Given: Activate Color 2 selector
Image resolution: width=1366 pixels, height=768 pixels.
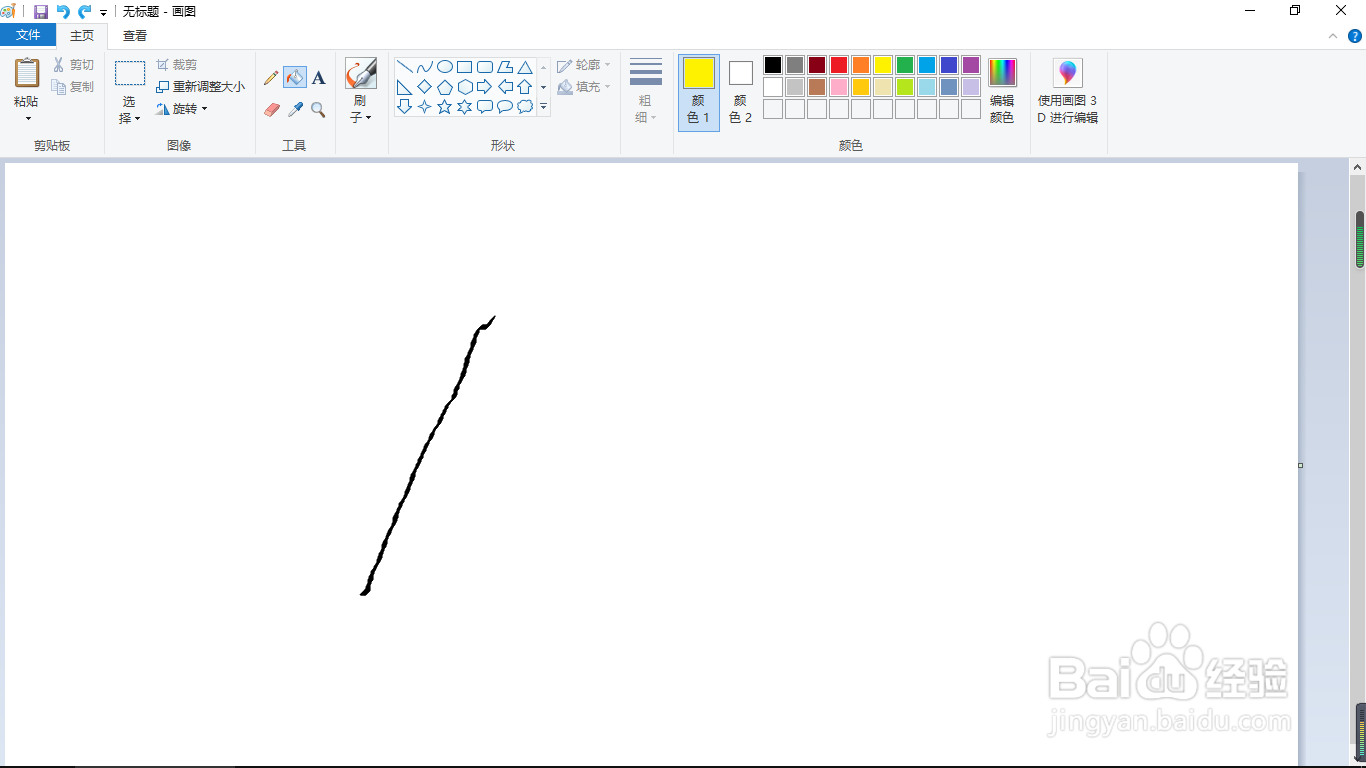Looking at the screenshot, I should [x=740, y=92].
